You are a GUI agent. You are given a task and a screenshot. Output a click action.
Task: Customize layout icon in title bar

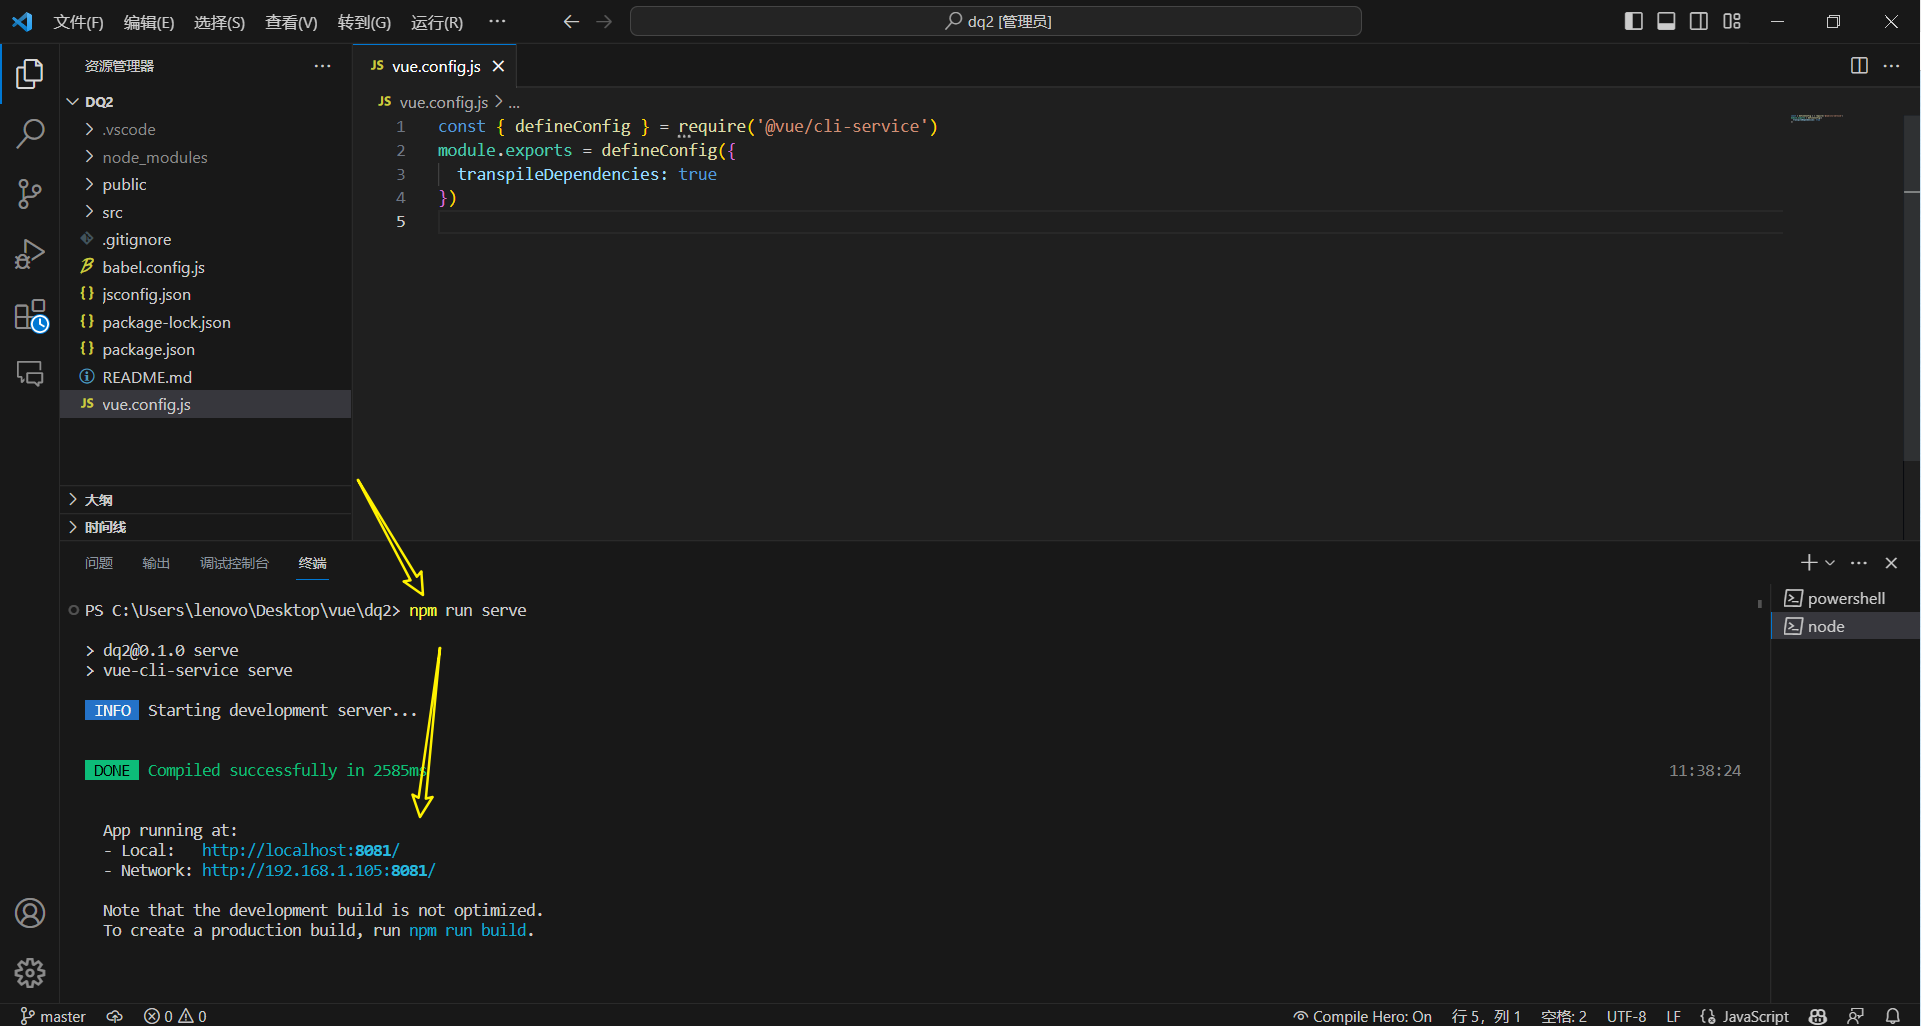point(1732,21)
